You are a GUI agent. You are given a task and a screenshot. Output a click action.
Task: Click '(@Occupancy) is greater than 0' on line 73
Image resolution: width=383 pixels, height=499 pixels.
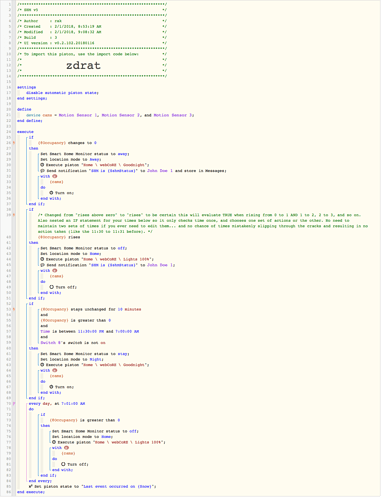[x=85, y=420]
